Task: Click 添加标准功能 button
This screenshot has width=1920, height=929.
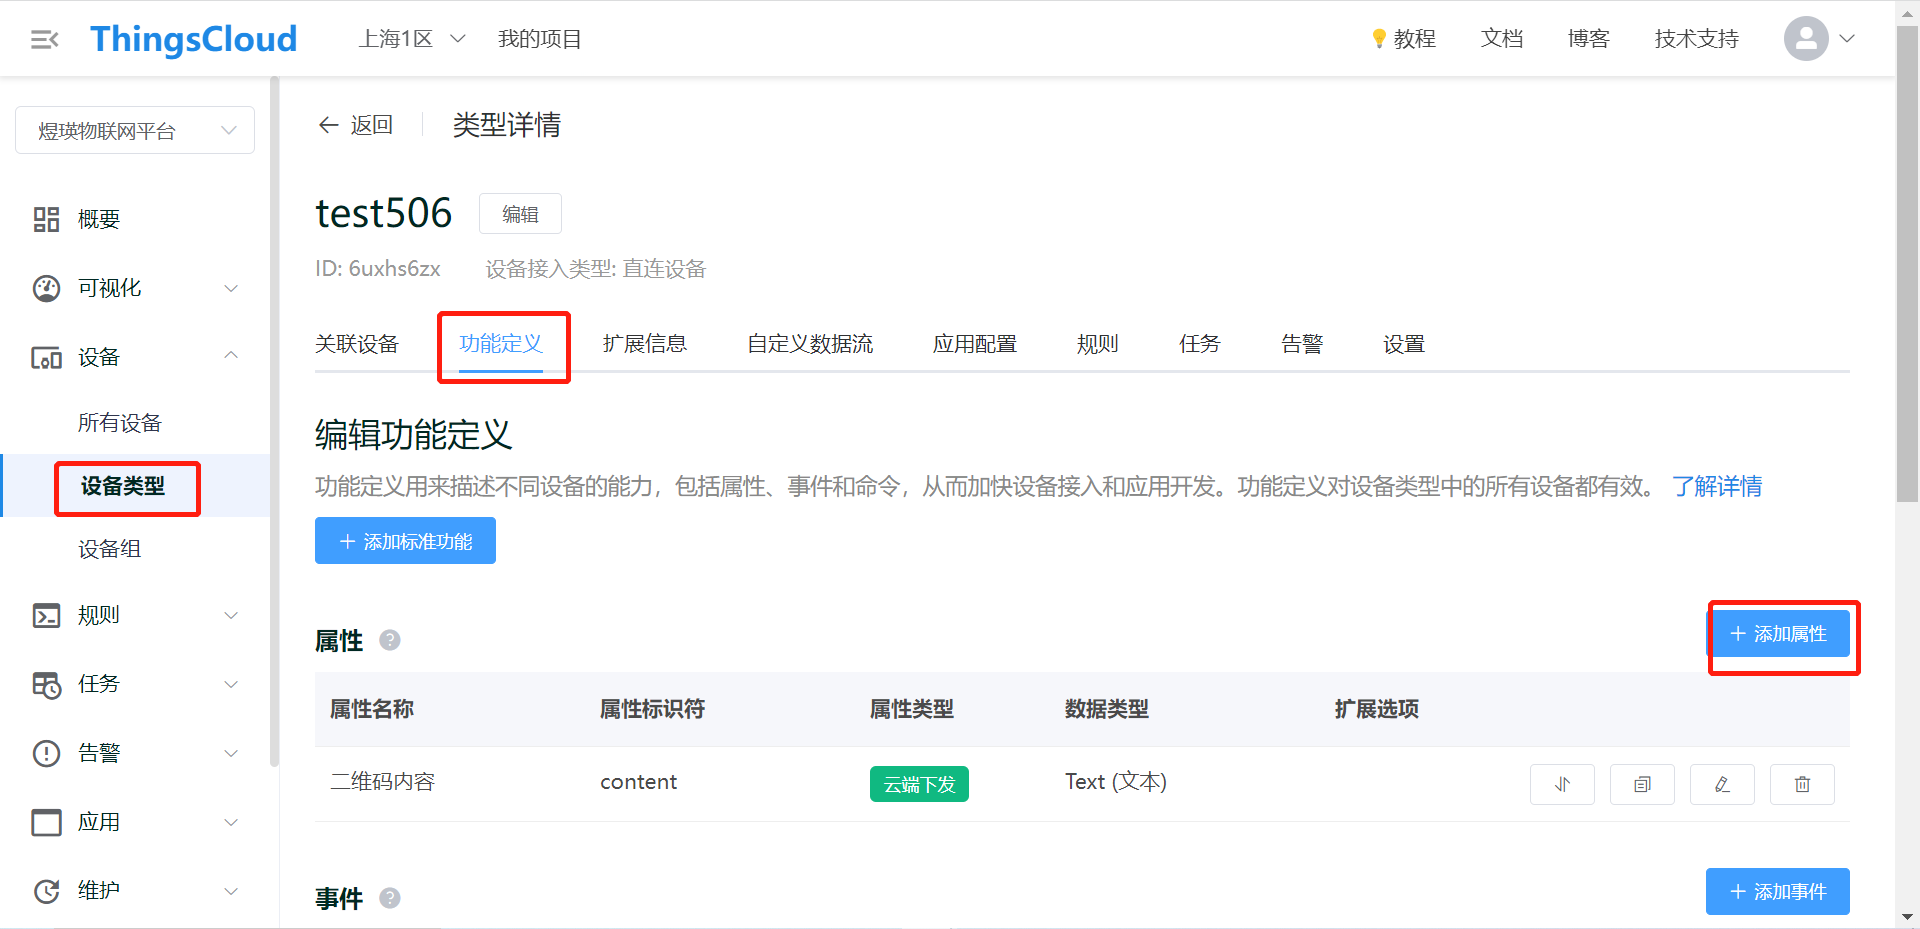Action: tap(405, 541)
